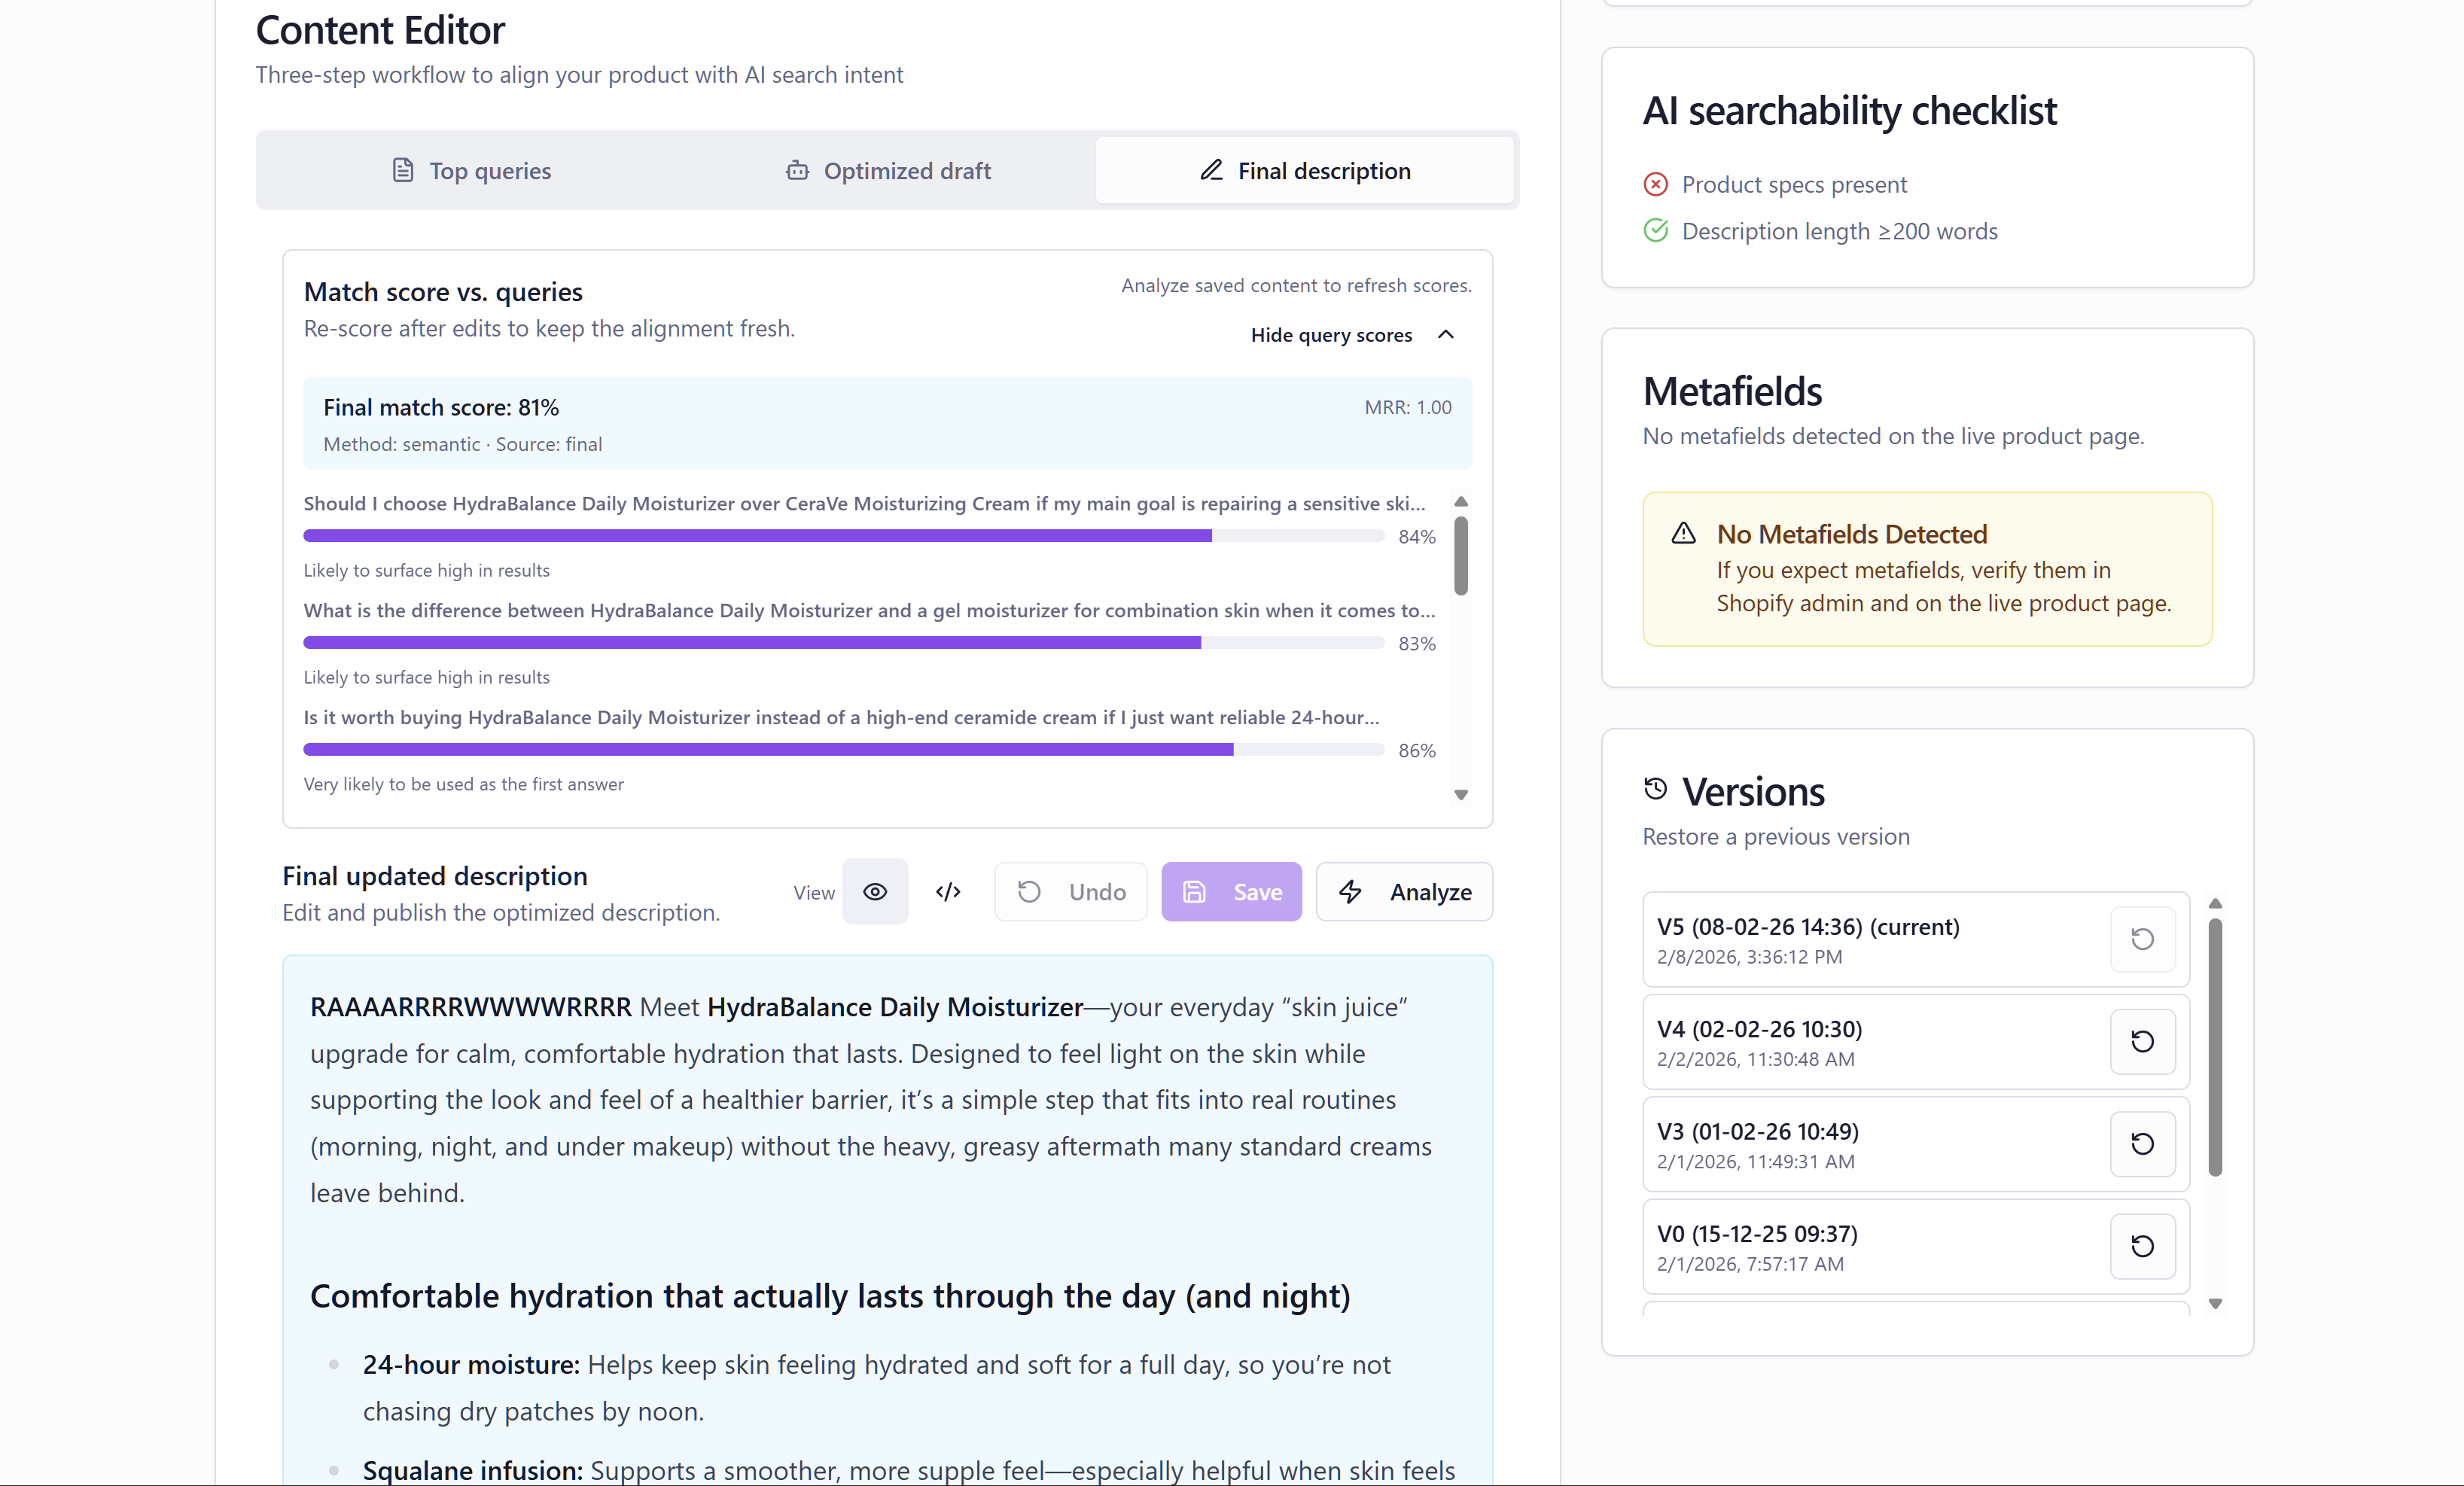
Task: Click the Undo icon beside the description
Action: pos(1029,891)
